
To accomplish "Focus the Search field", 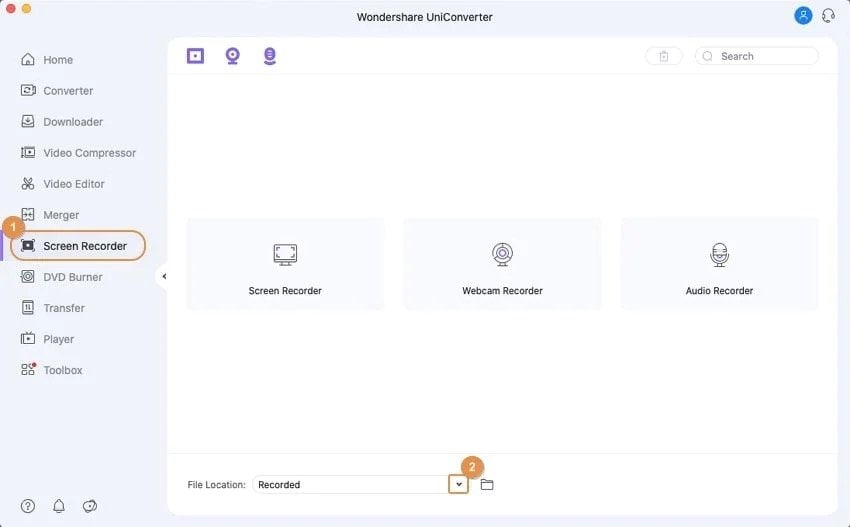I will [x=757, y=56].
